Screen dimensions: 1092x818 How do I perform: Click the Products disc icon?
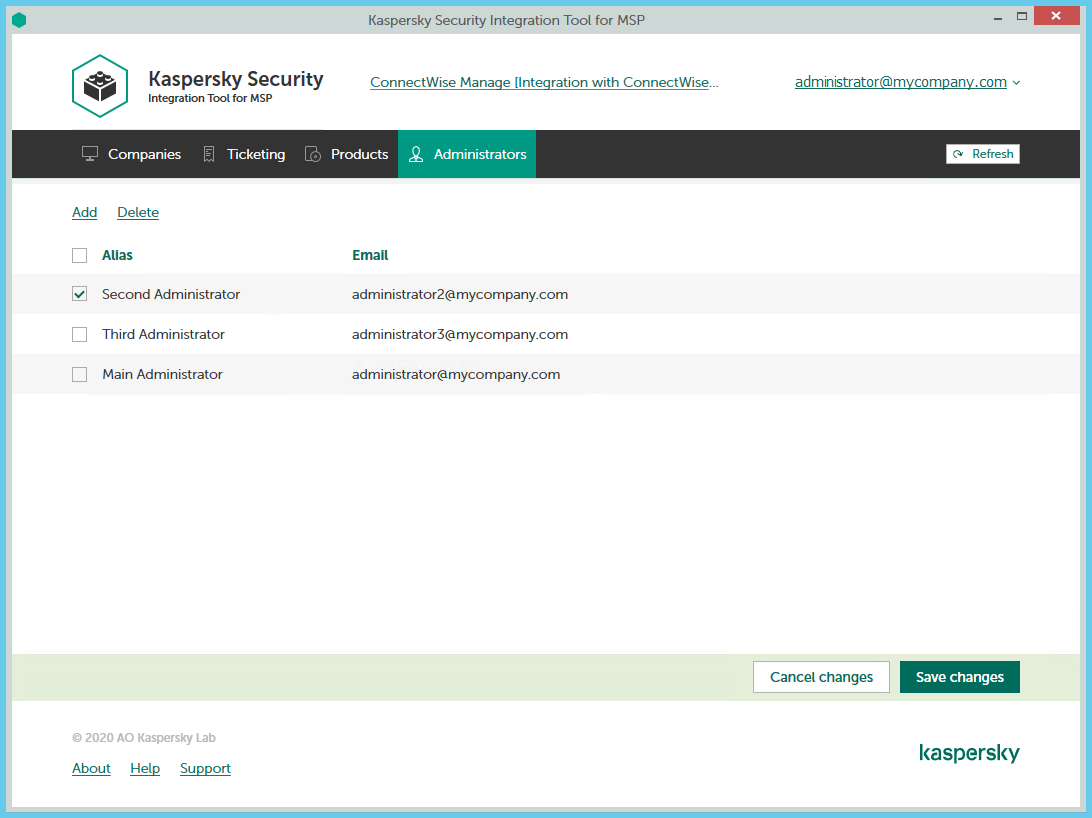tap(313, 154)
